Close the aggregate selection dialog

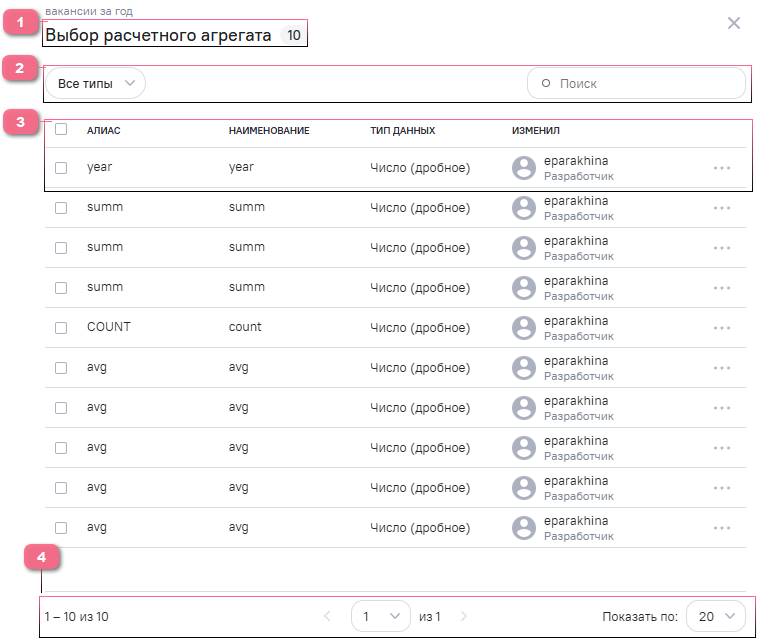(734, 23)
